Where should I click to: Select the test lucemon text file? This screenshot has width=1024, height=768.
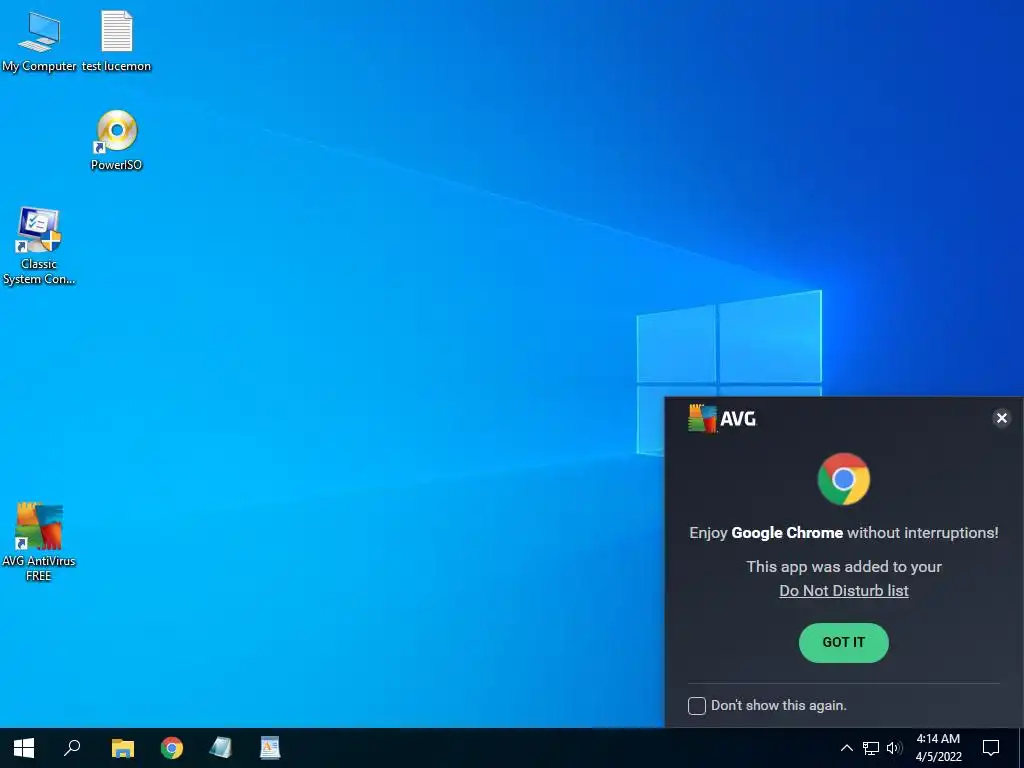[x=116, y=42]
